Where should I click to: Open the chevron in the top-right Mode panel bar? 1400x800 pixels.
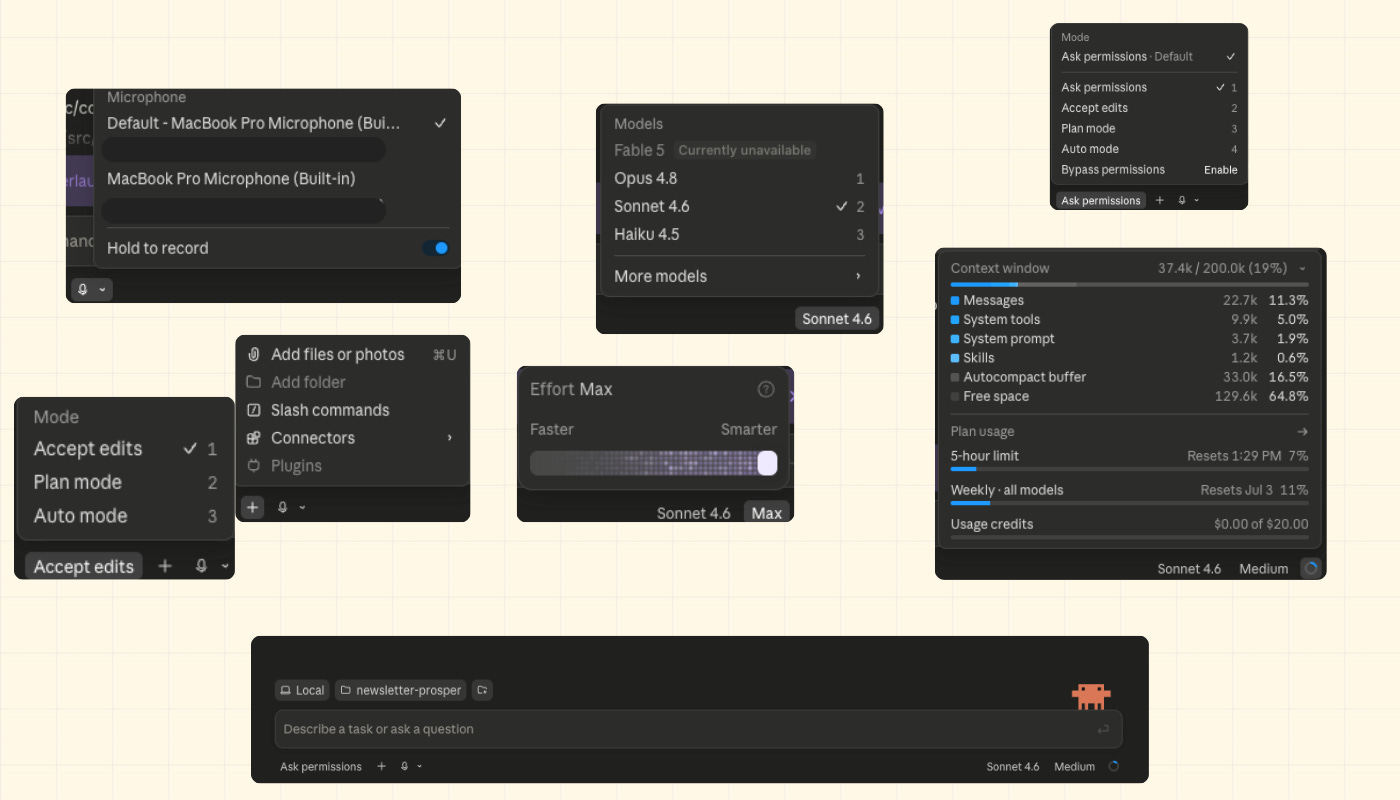pyautogui.click(x=1196, y=200)
